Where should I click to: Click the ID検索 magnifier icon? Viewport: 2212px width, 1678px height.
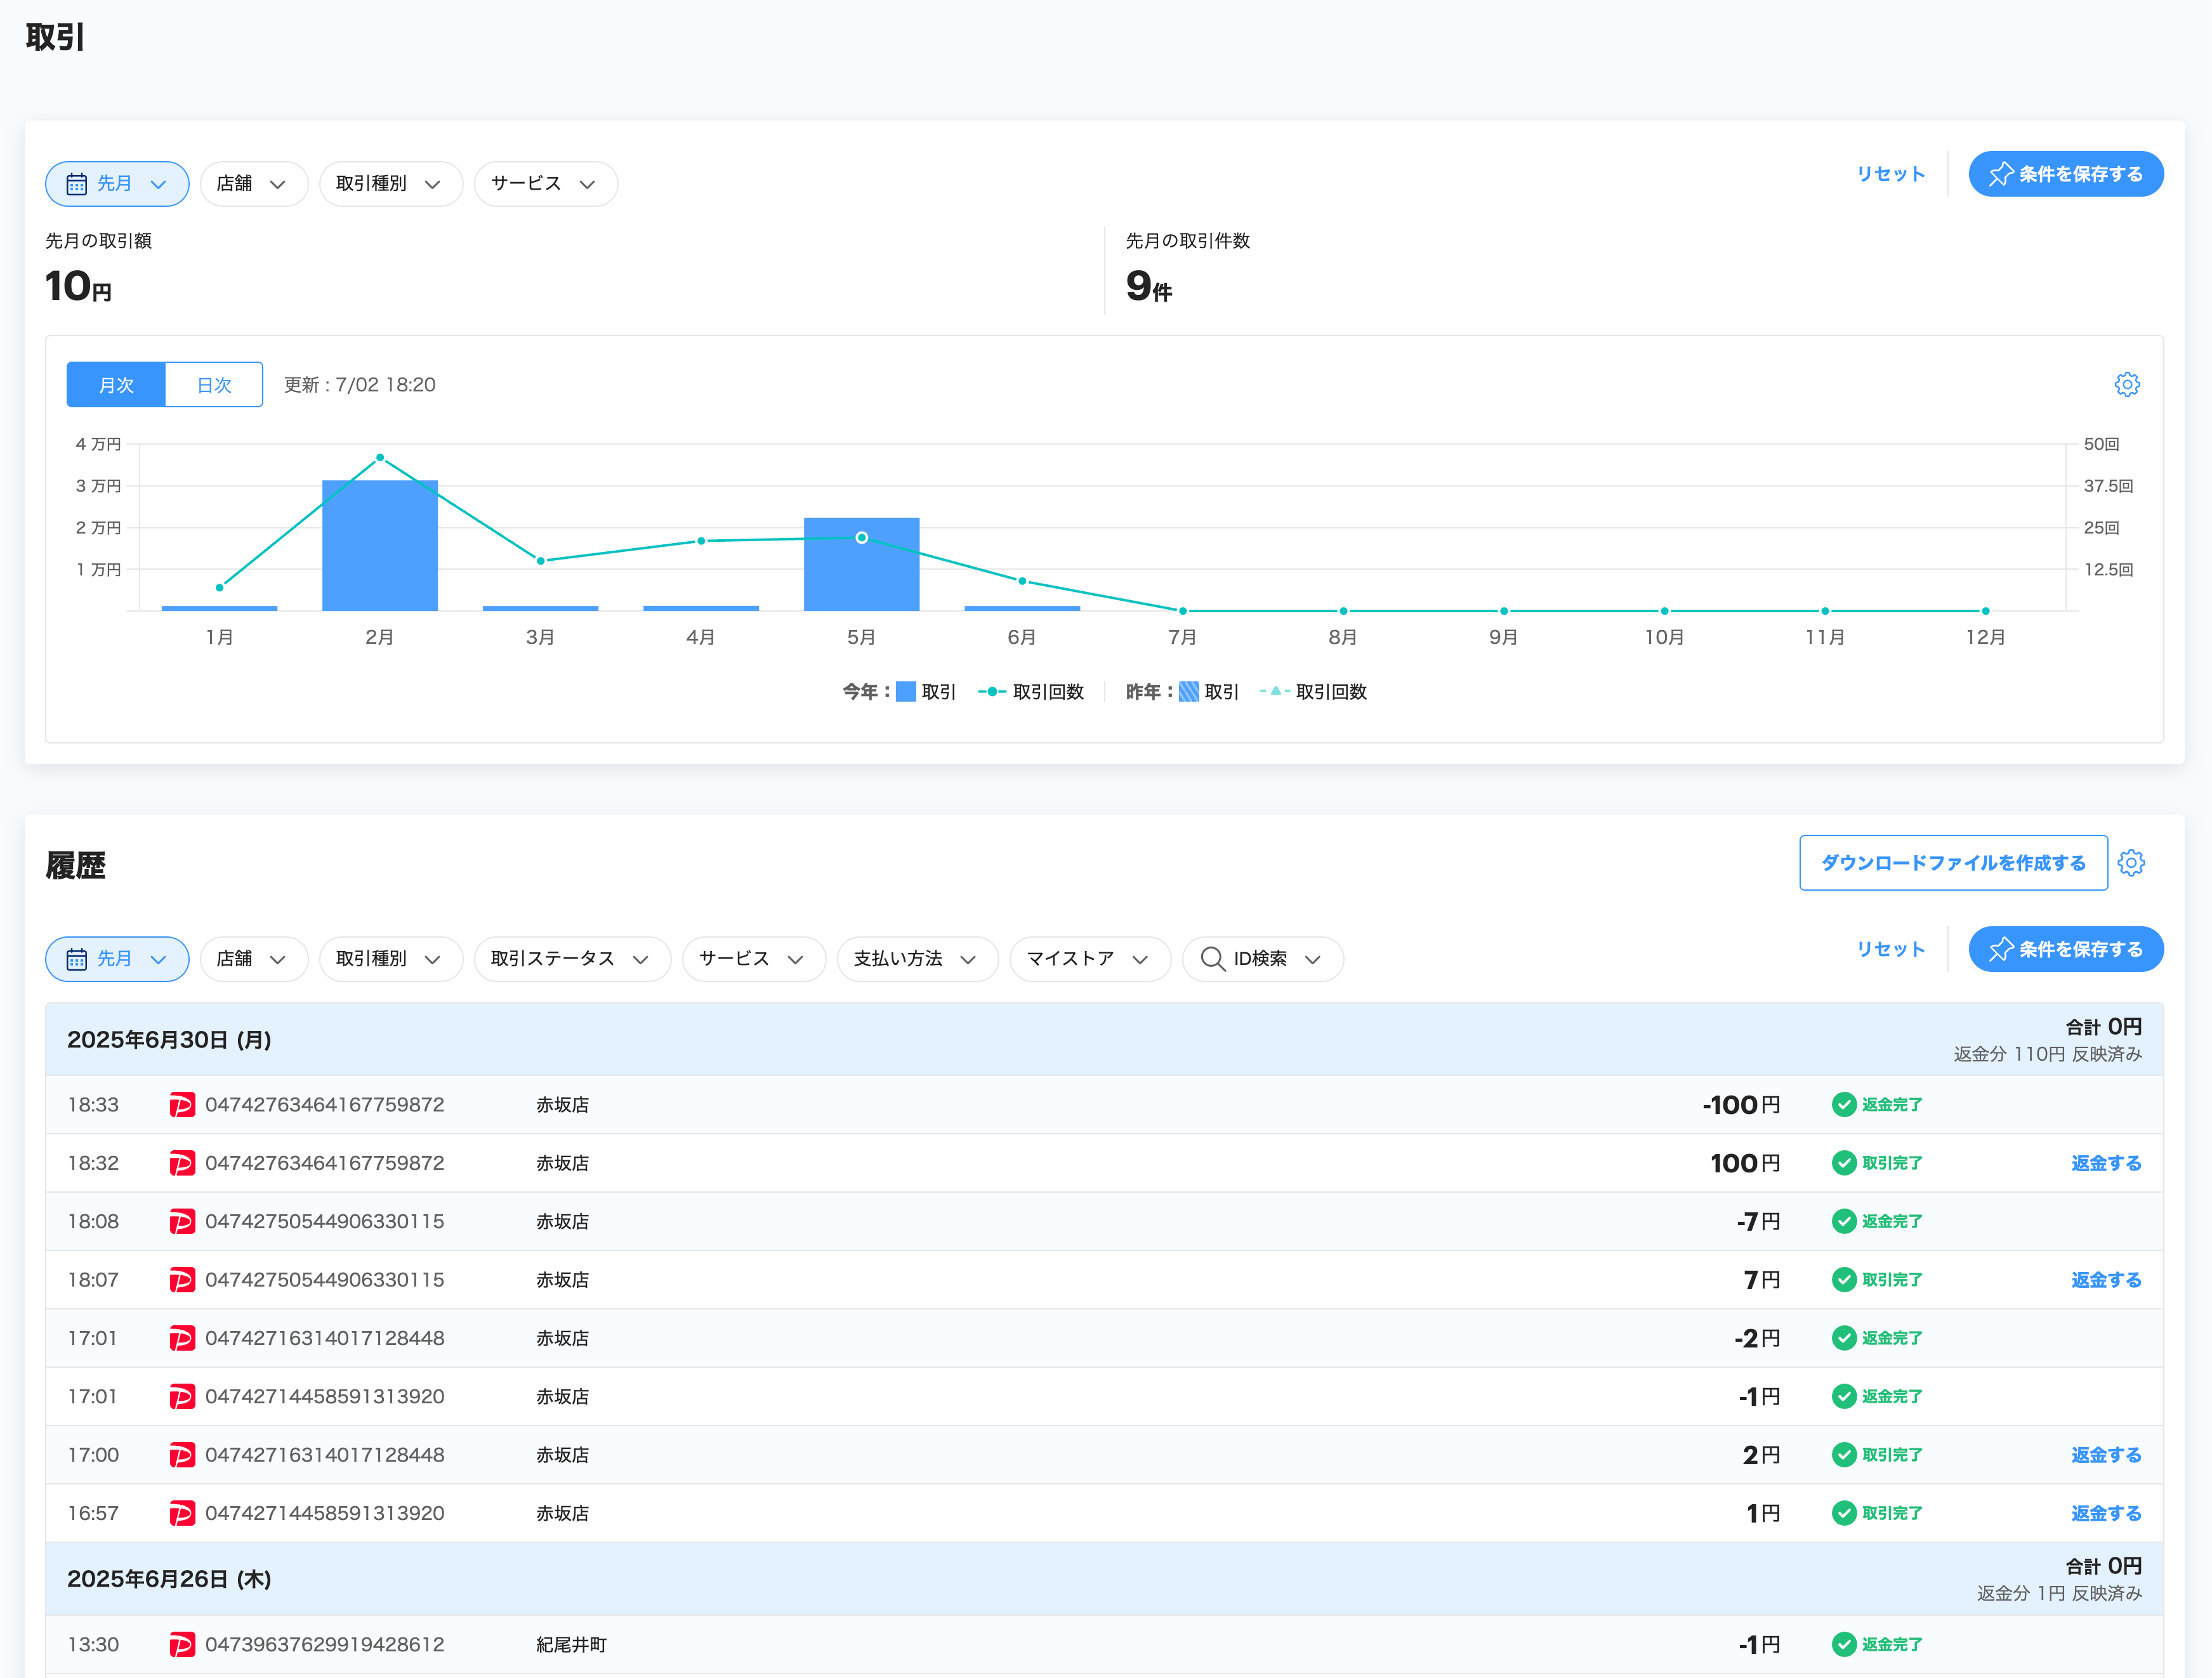pyautogui.click(x=1212, y=959)
